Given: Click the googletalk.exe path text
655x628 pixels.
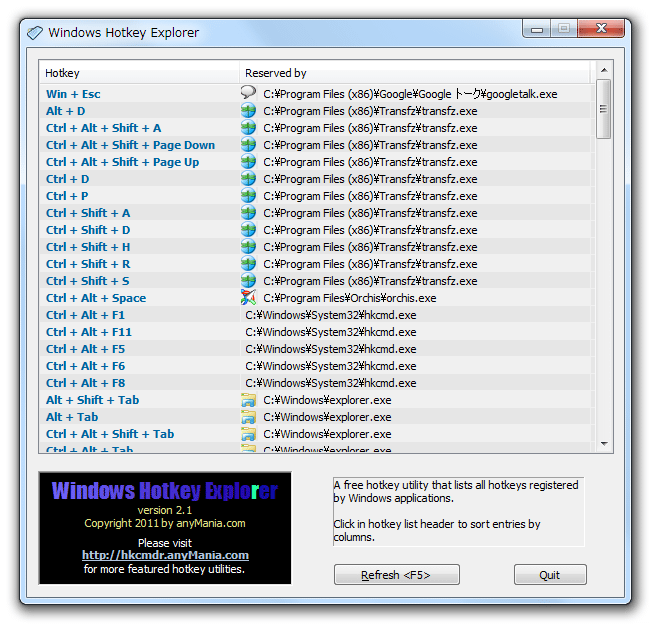Looking at the screenshot, I should click(x=410, y=94).
